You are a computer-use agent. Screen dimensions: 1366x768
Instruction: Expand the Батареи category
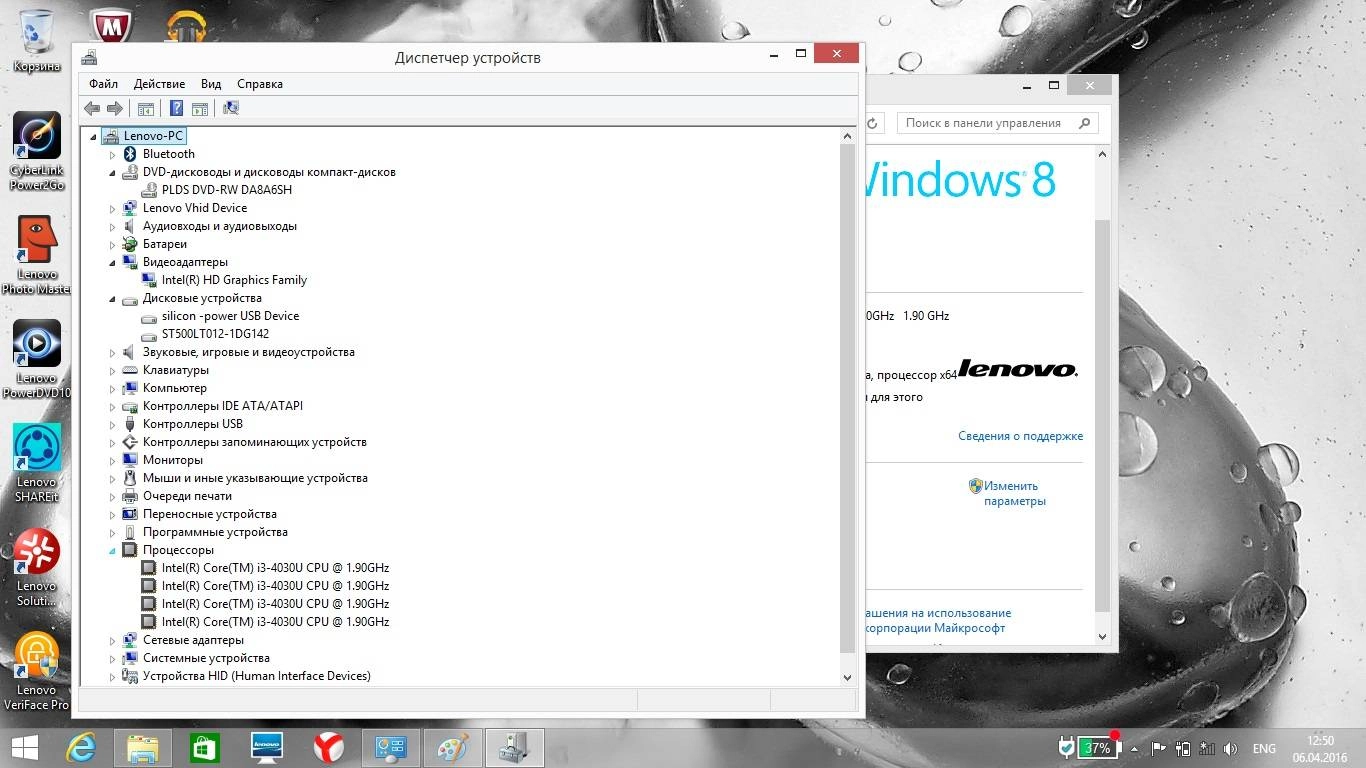click(112, 244)
